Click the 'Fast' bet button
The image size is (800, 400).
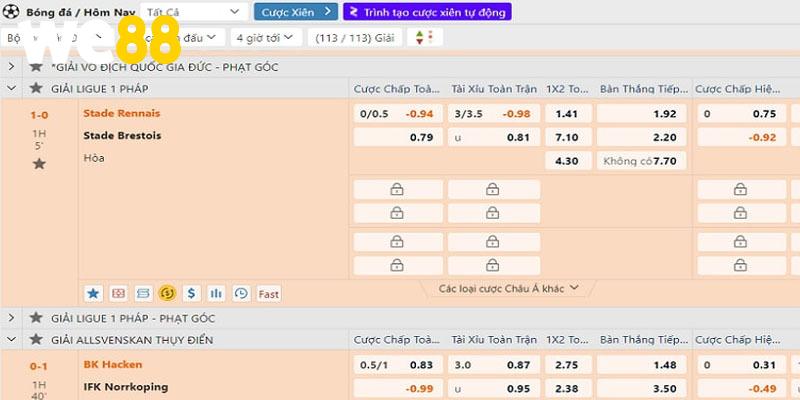(x=269, y=294)
